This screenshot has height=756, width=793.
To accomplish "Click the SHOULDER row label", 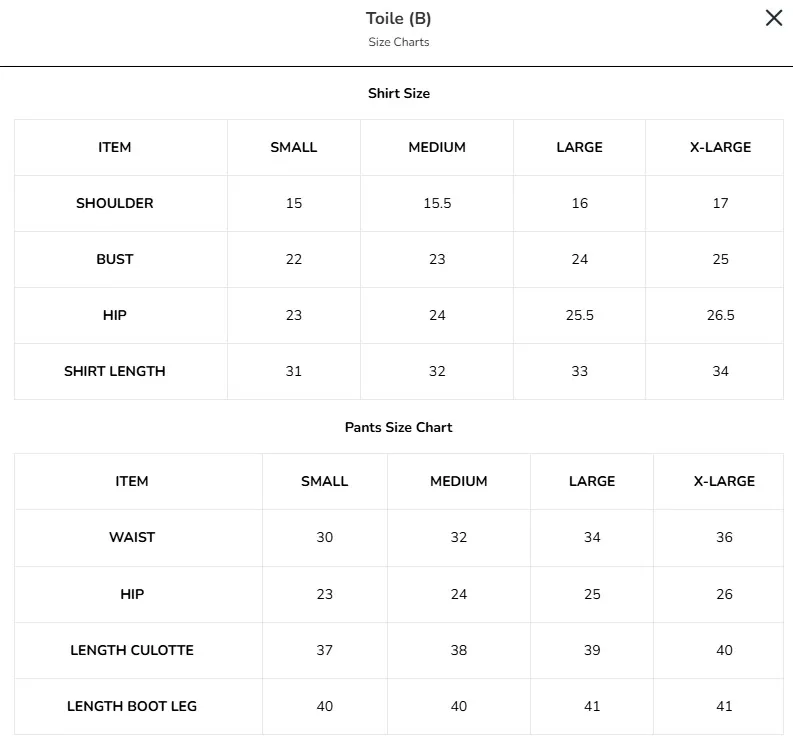I will click(x=114, y=203).
